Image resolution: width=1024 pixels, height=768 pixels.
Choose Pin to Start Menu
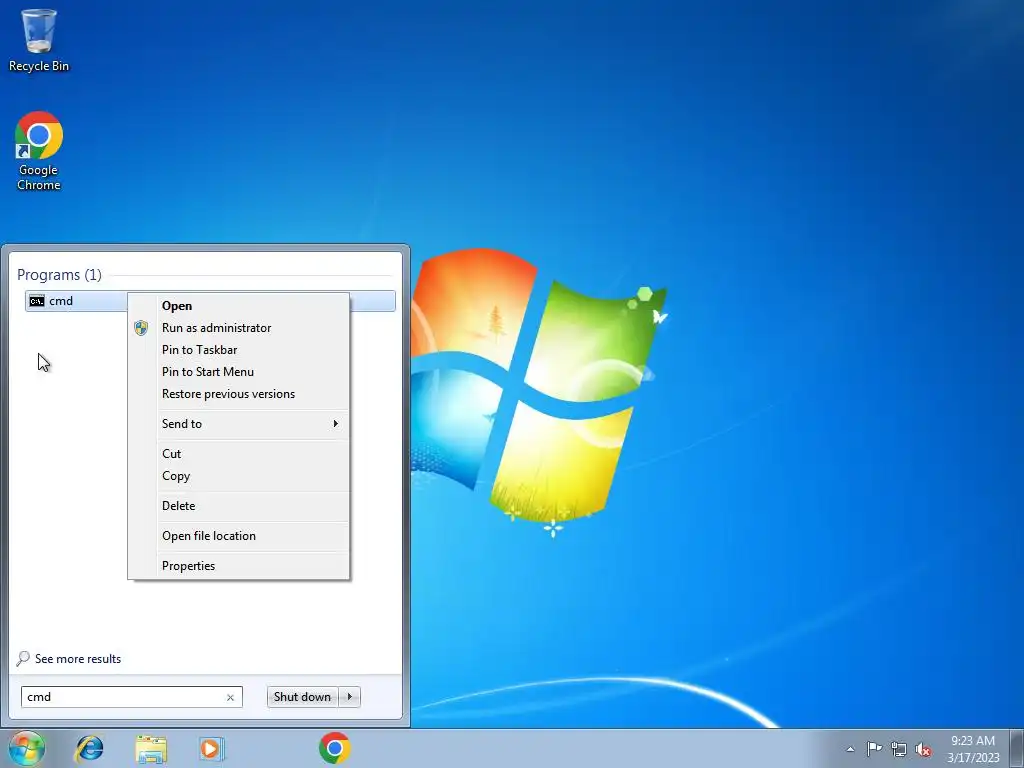click(238, 372)
